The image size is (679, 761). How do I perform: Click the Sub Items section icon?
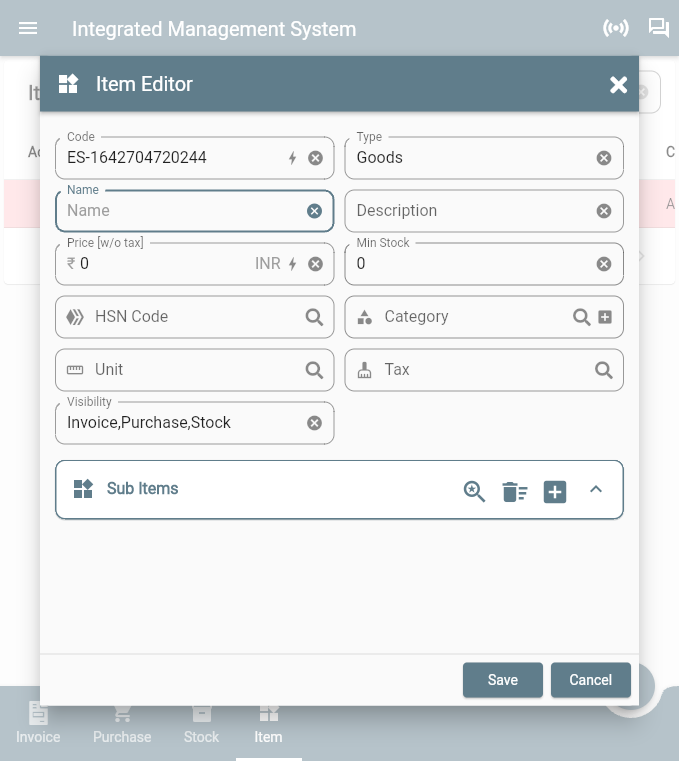(83, 489)
